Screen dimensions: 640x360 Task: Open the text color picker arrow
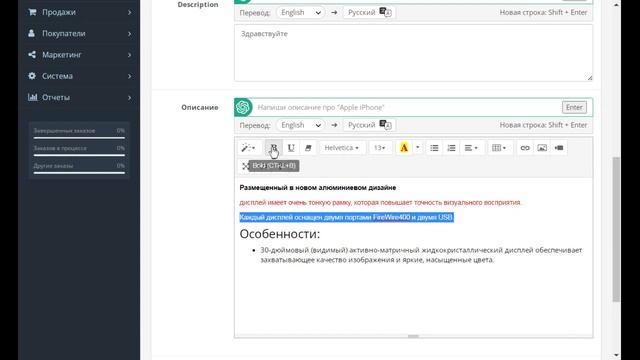coord(418,148)
